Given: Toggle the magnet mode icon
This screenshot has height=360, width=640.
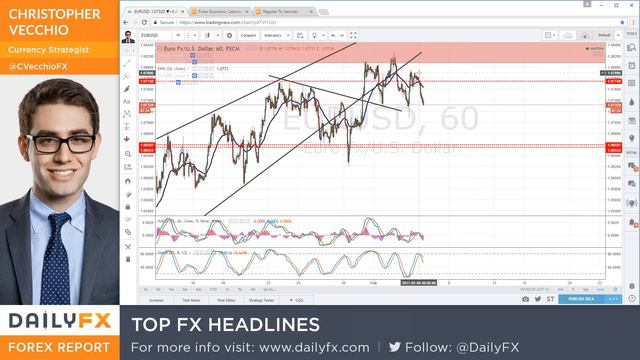Looking at the screenshot, I should tap(128, 181).
